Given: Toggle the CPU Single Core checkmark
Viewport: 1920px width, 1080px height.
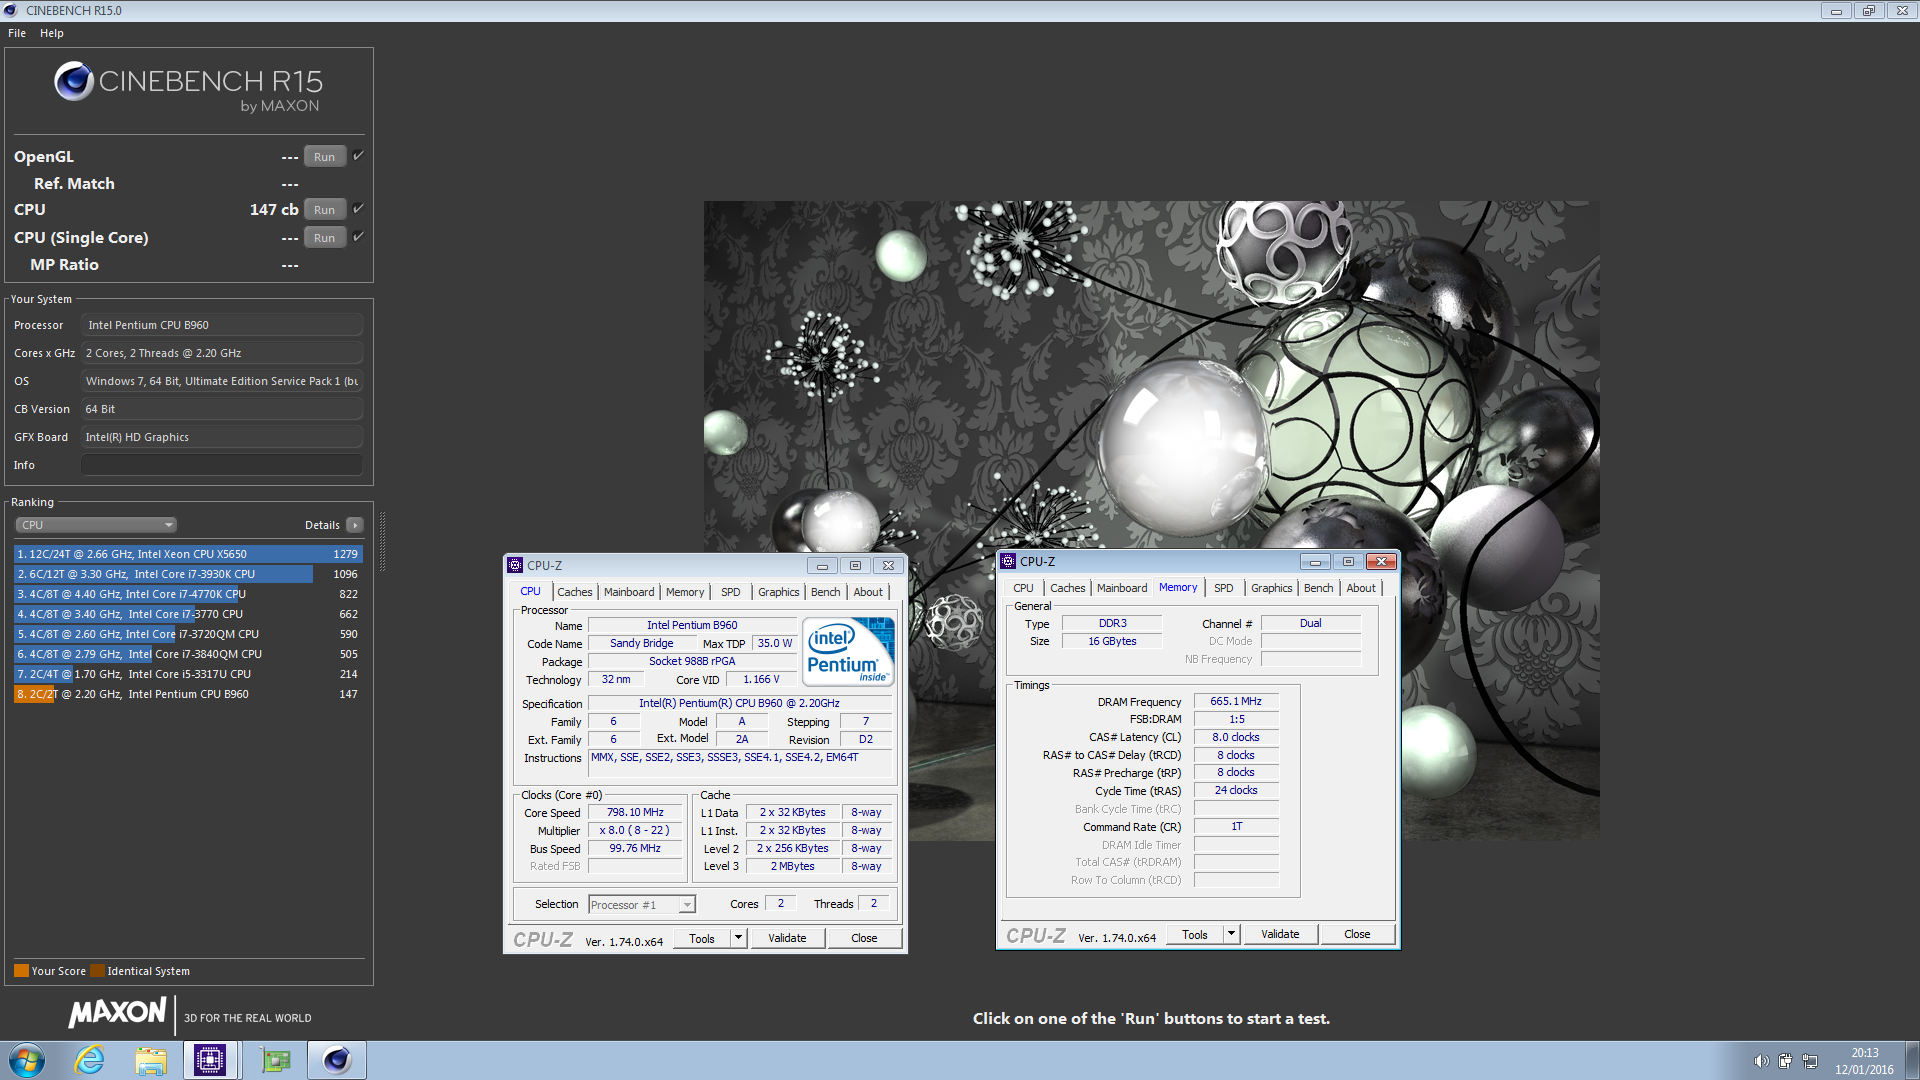Looking at the screenshot, I should pos(358,237).
